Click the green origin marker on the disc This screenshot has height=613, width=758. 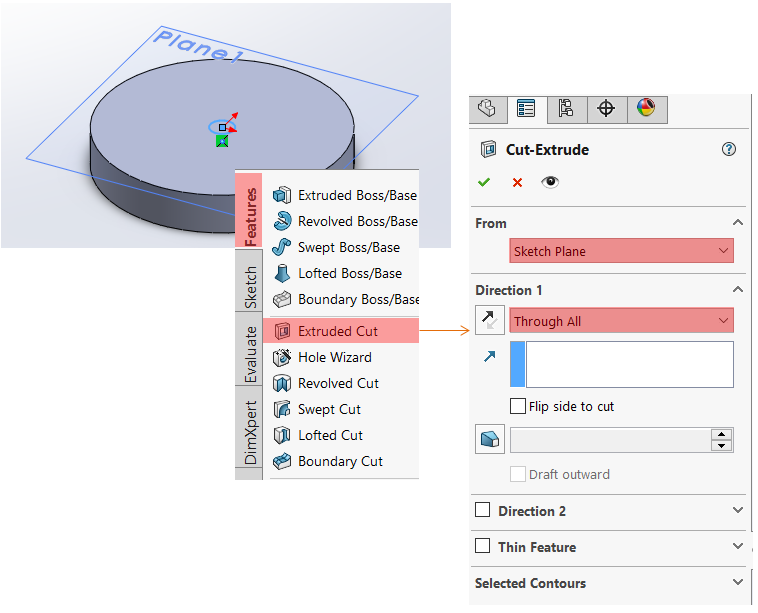pos(222,141)
